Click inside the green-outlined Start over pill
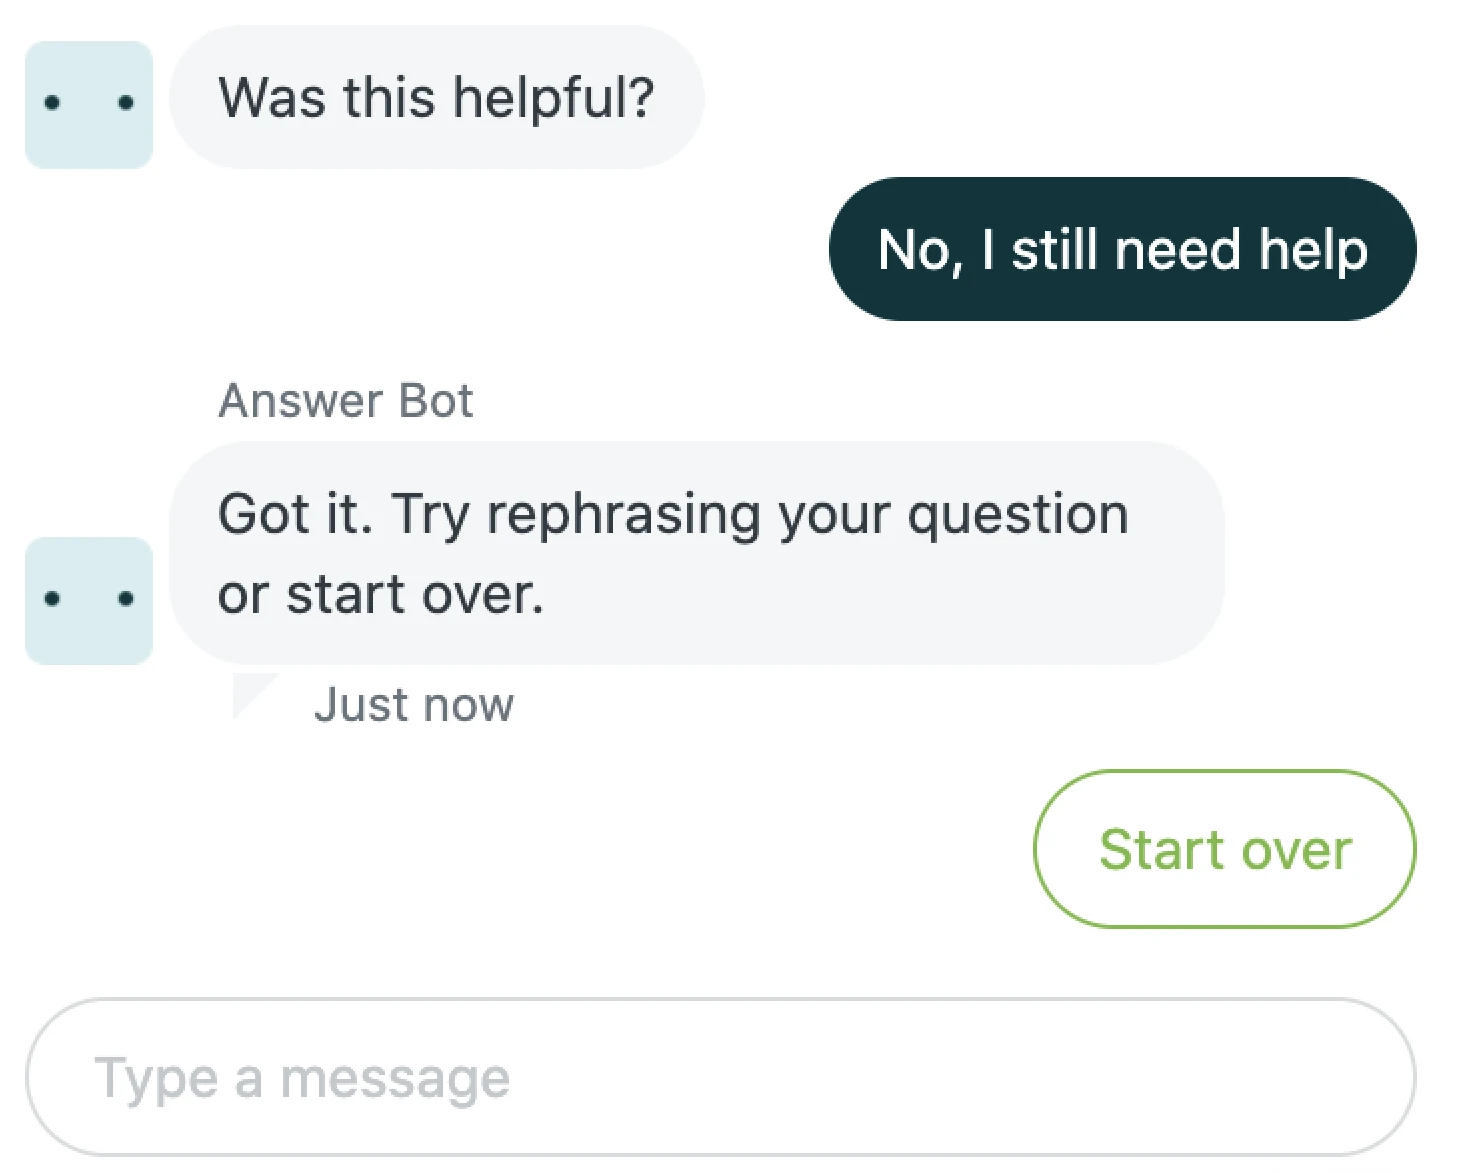 pyautogui.click(x=1224, y=849)
